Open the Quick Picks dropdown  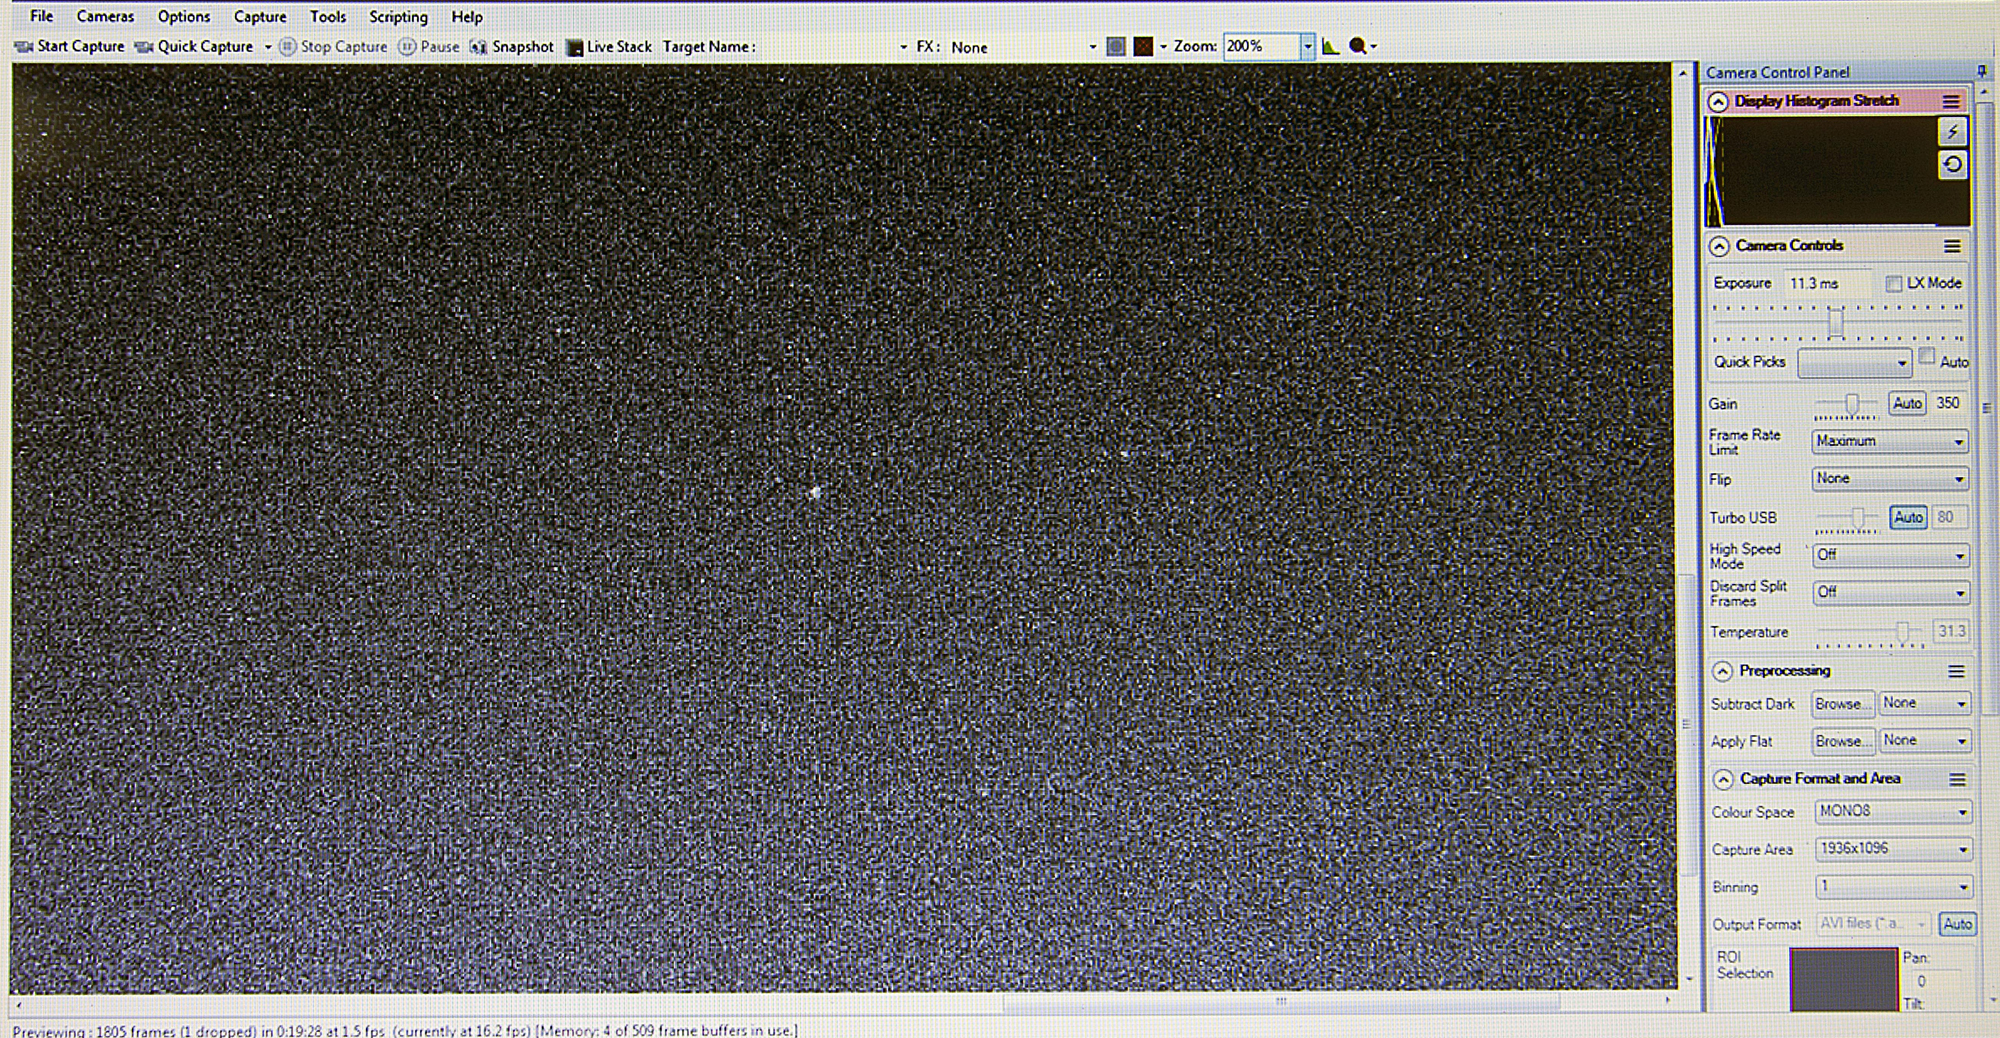pos(1854,363)
